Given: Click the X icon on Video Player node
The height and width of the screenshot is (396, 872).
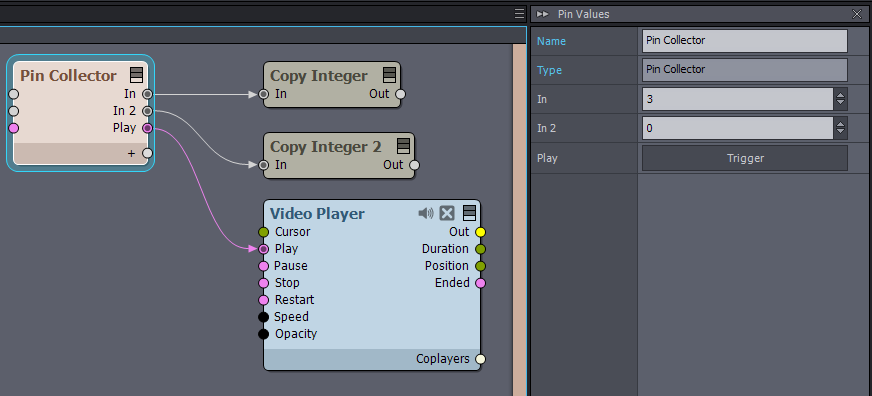Looking at the screenshot, I should pyautogui.click(x=447, y=212).
